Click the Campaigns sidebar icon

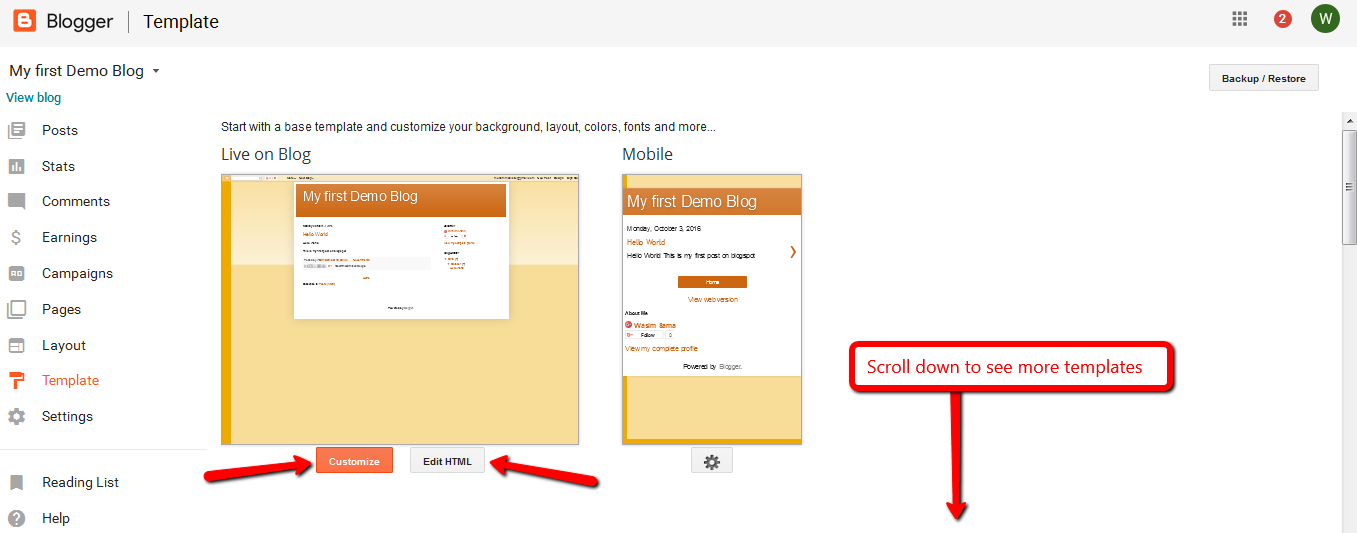[16, 273]
